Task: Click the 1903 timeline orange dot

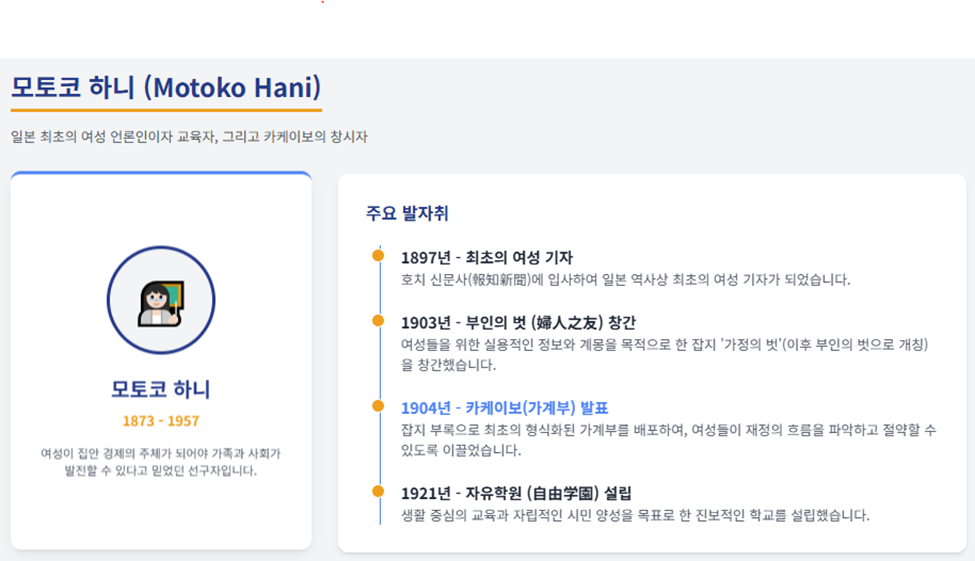Action: [378, 321]
